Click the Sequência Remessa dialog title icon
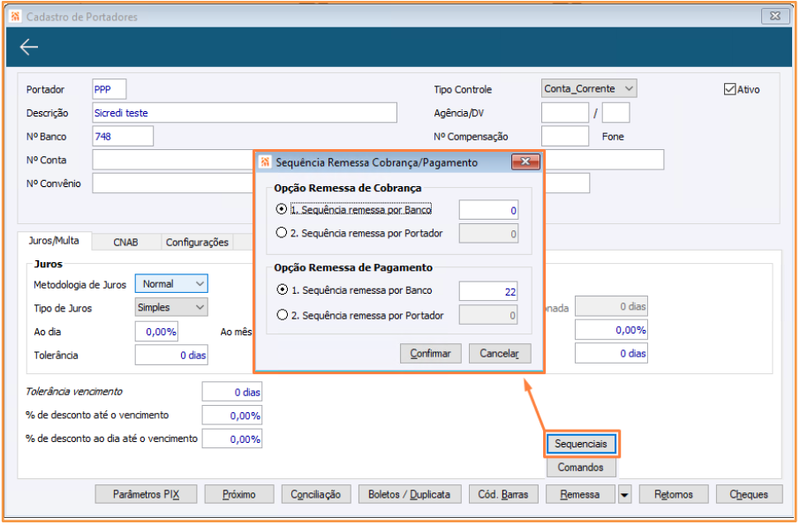Viewport: 800px width, 525px height. 265,162
